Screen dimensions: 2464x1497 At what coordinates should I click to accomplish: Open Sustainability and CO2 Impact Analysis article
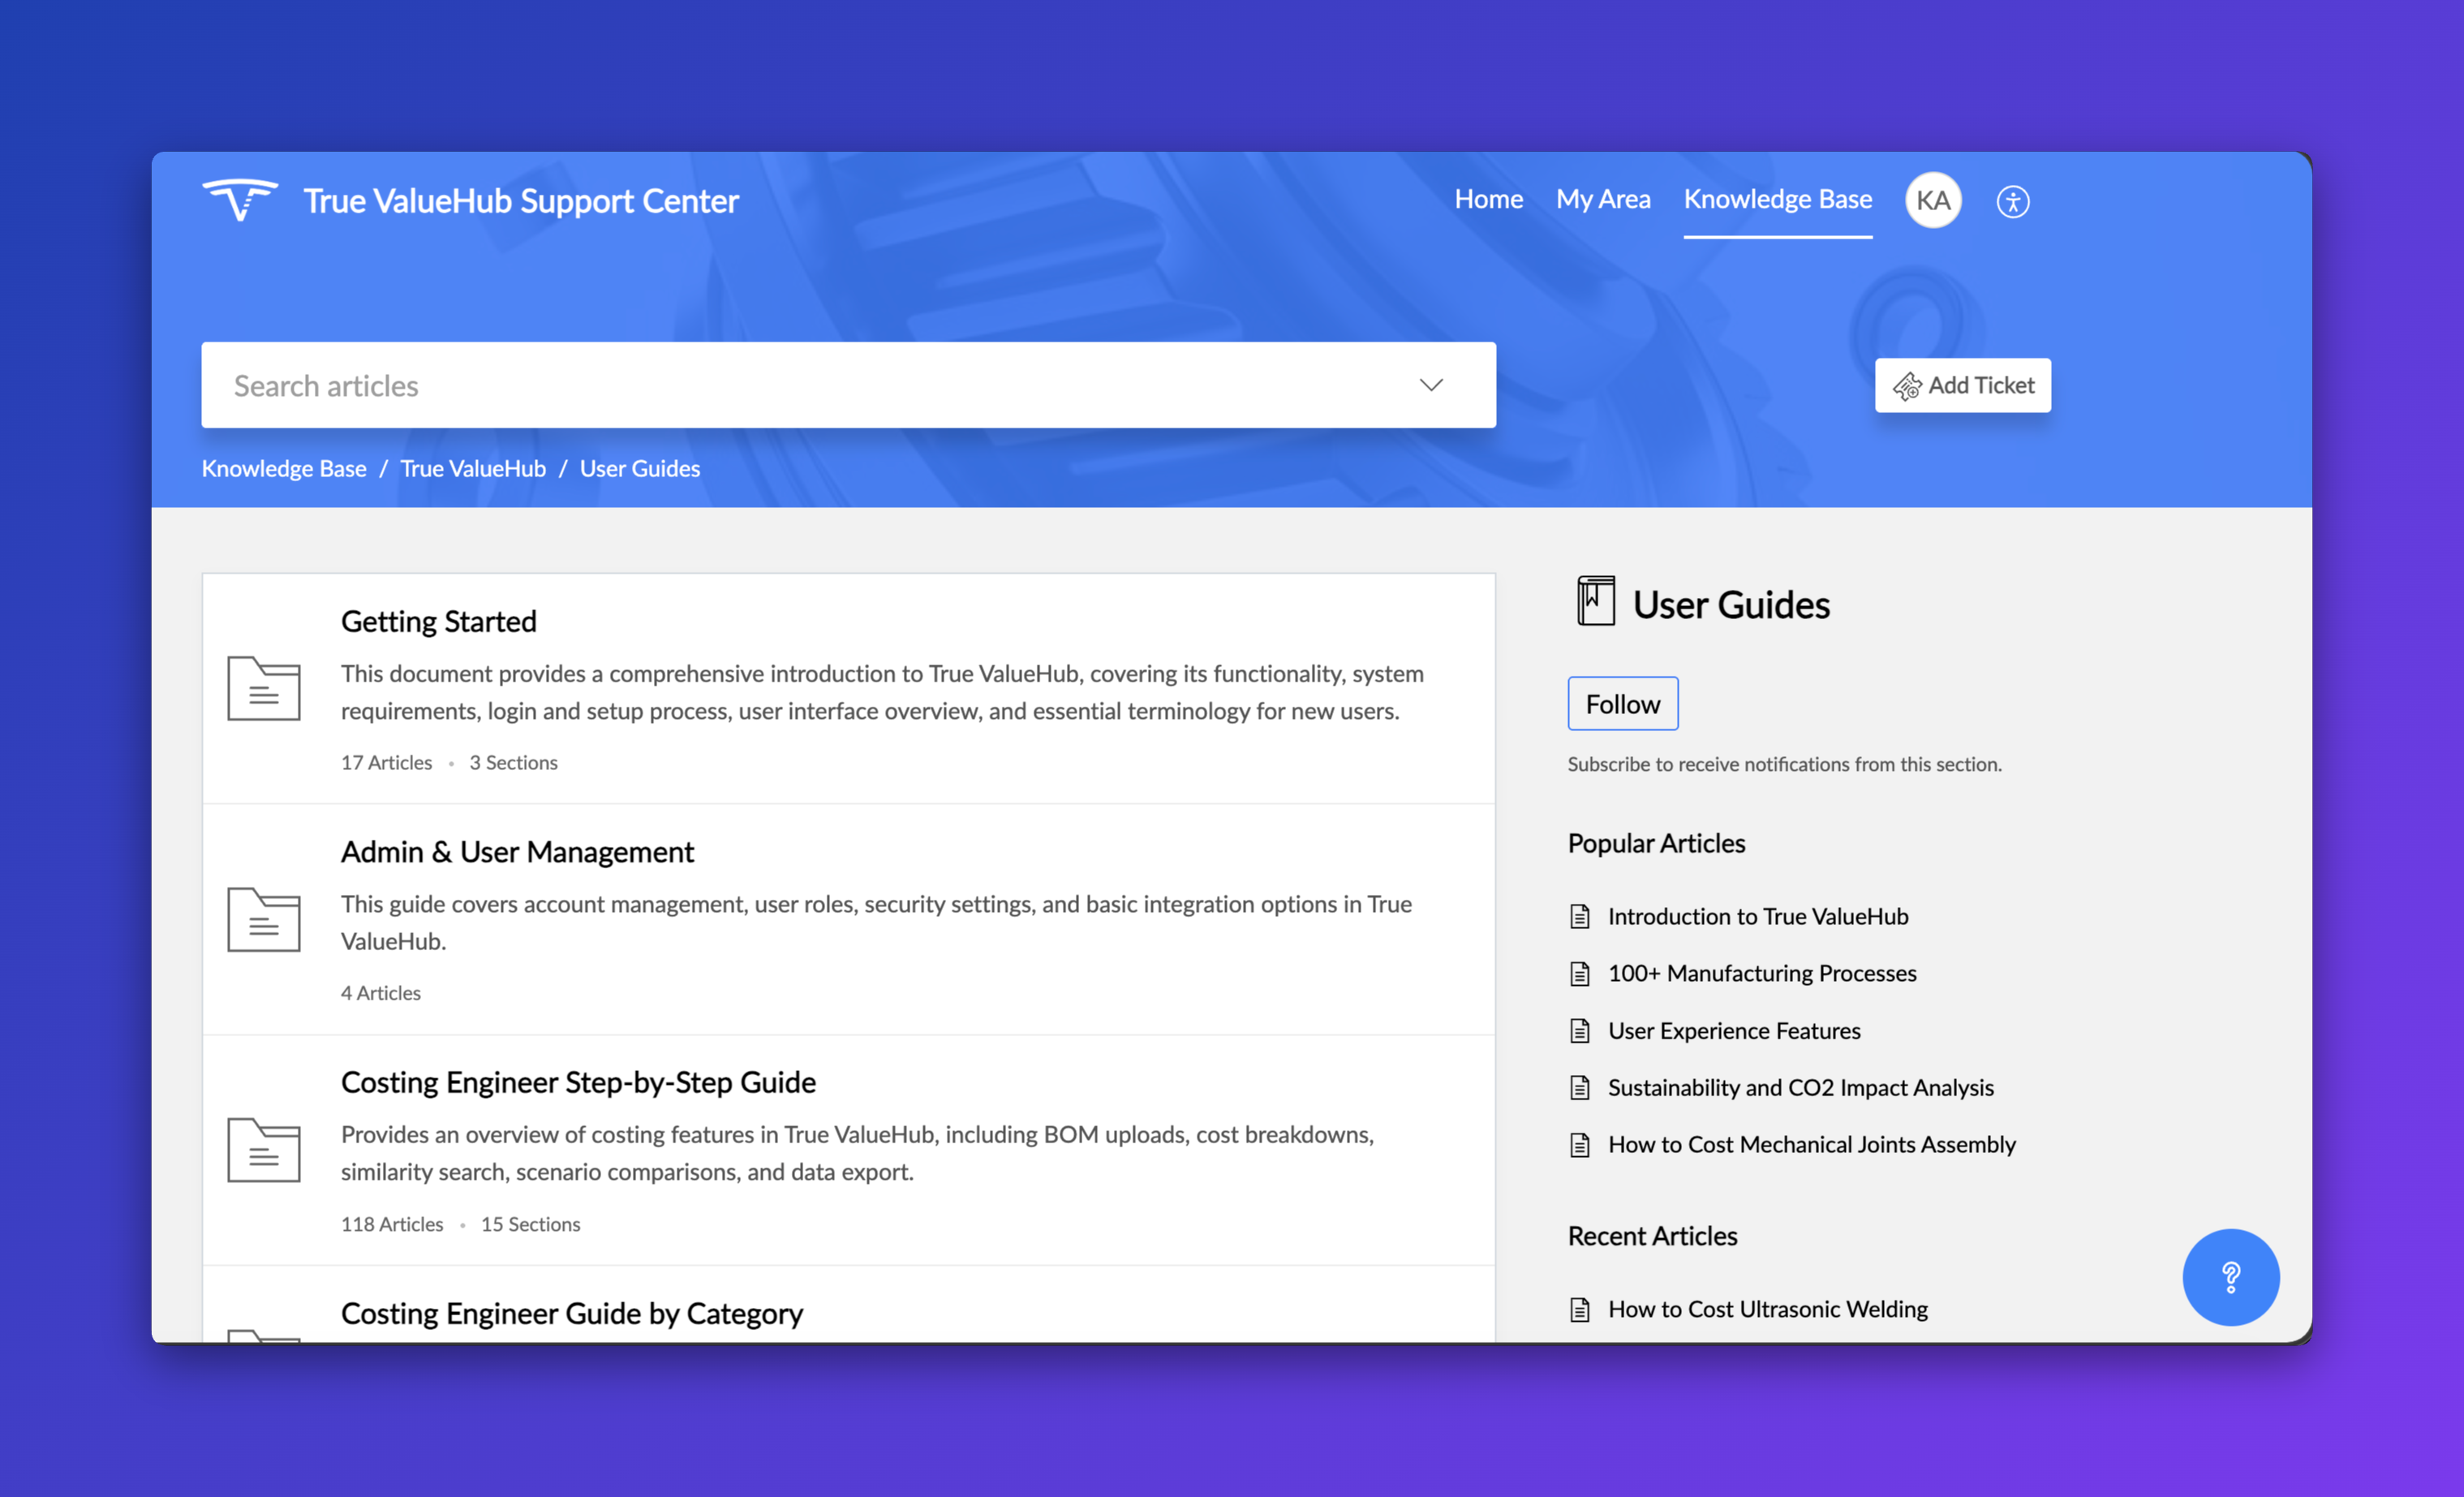click(1800, 1087)
